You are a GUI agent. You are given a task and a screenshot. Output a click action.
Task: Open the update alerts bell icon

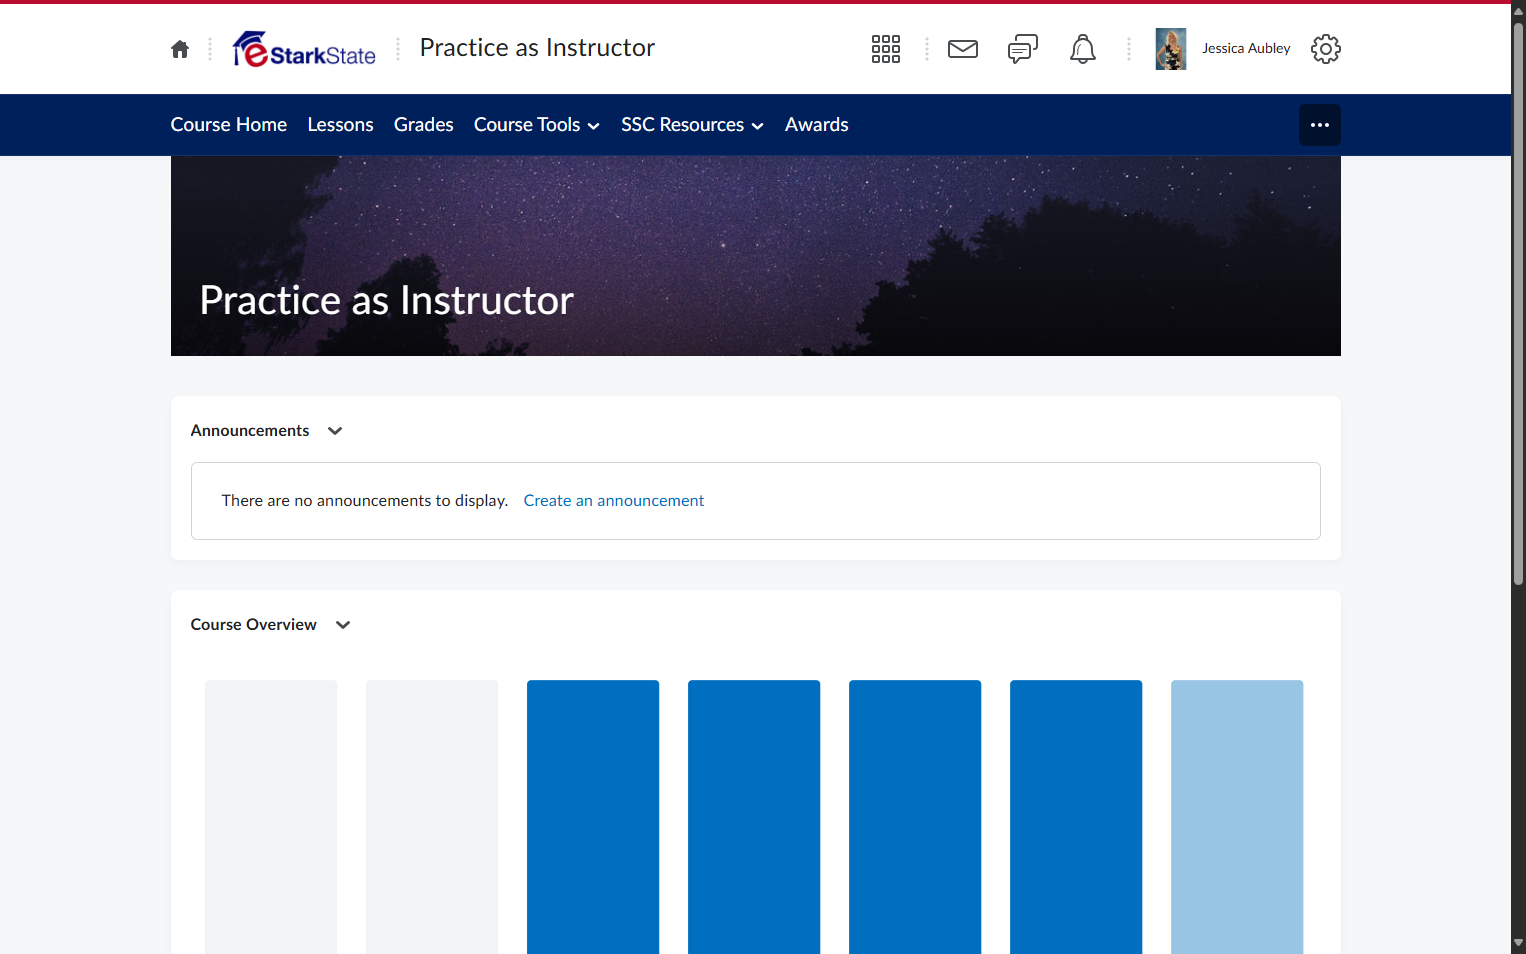tap(1083, 49)
